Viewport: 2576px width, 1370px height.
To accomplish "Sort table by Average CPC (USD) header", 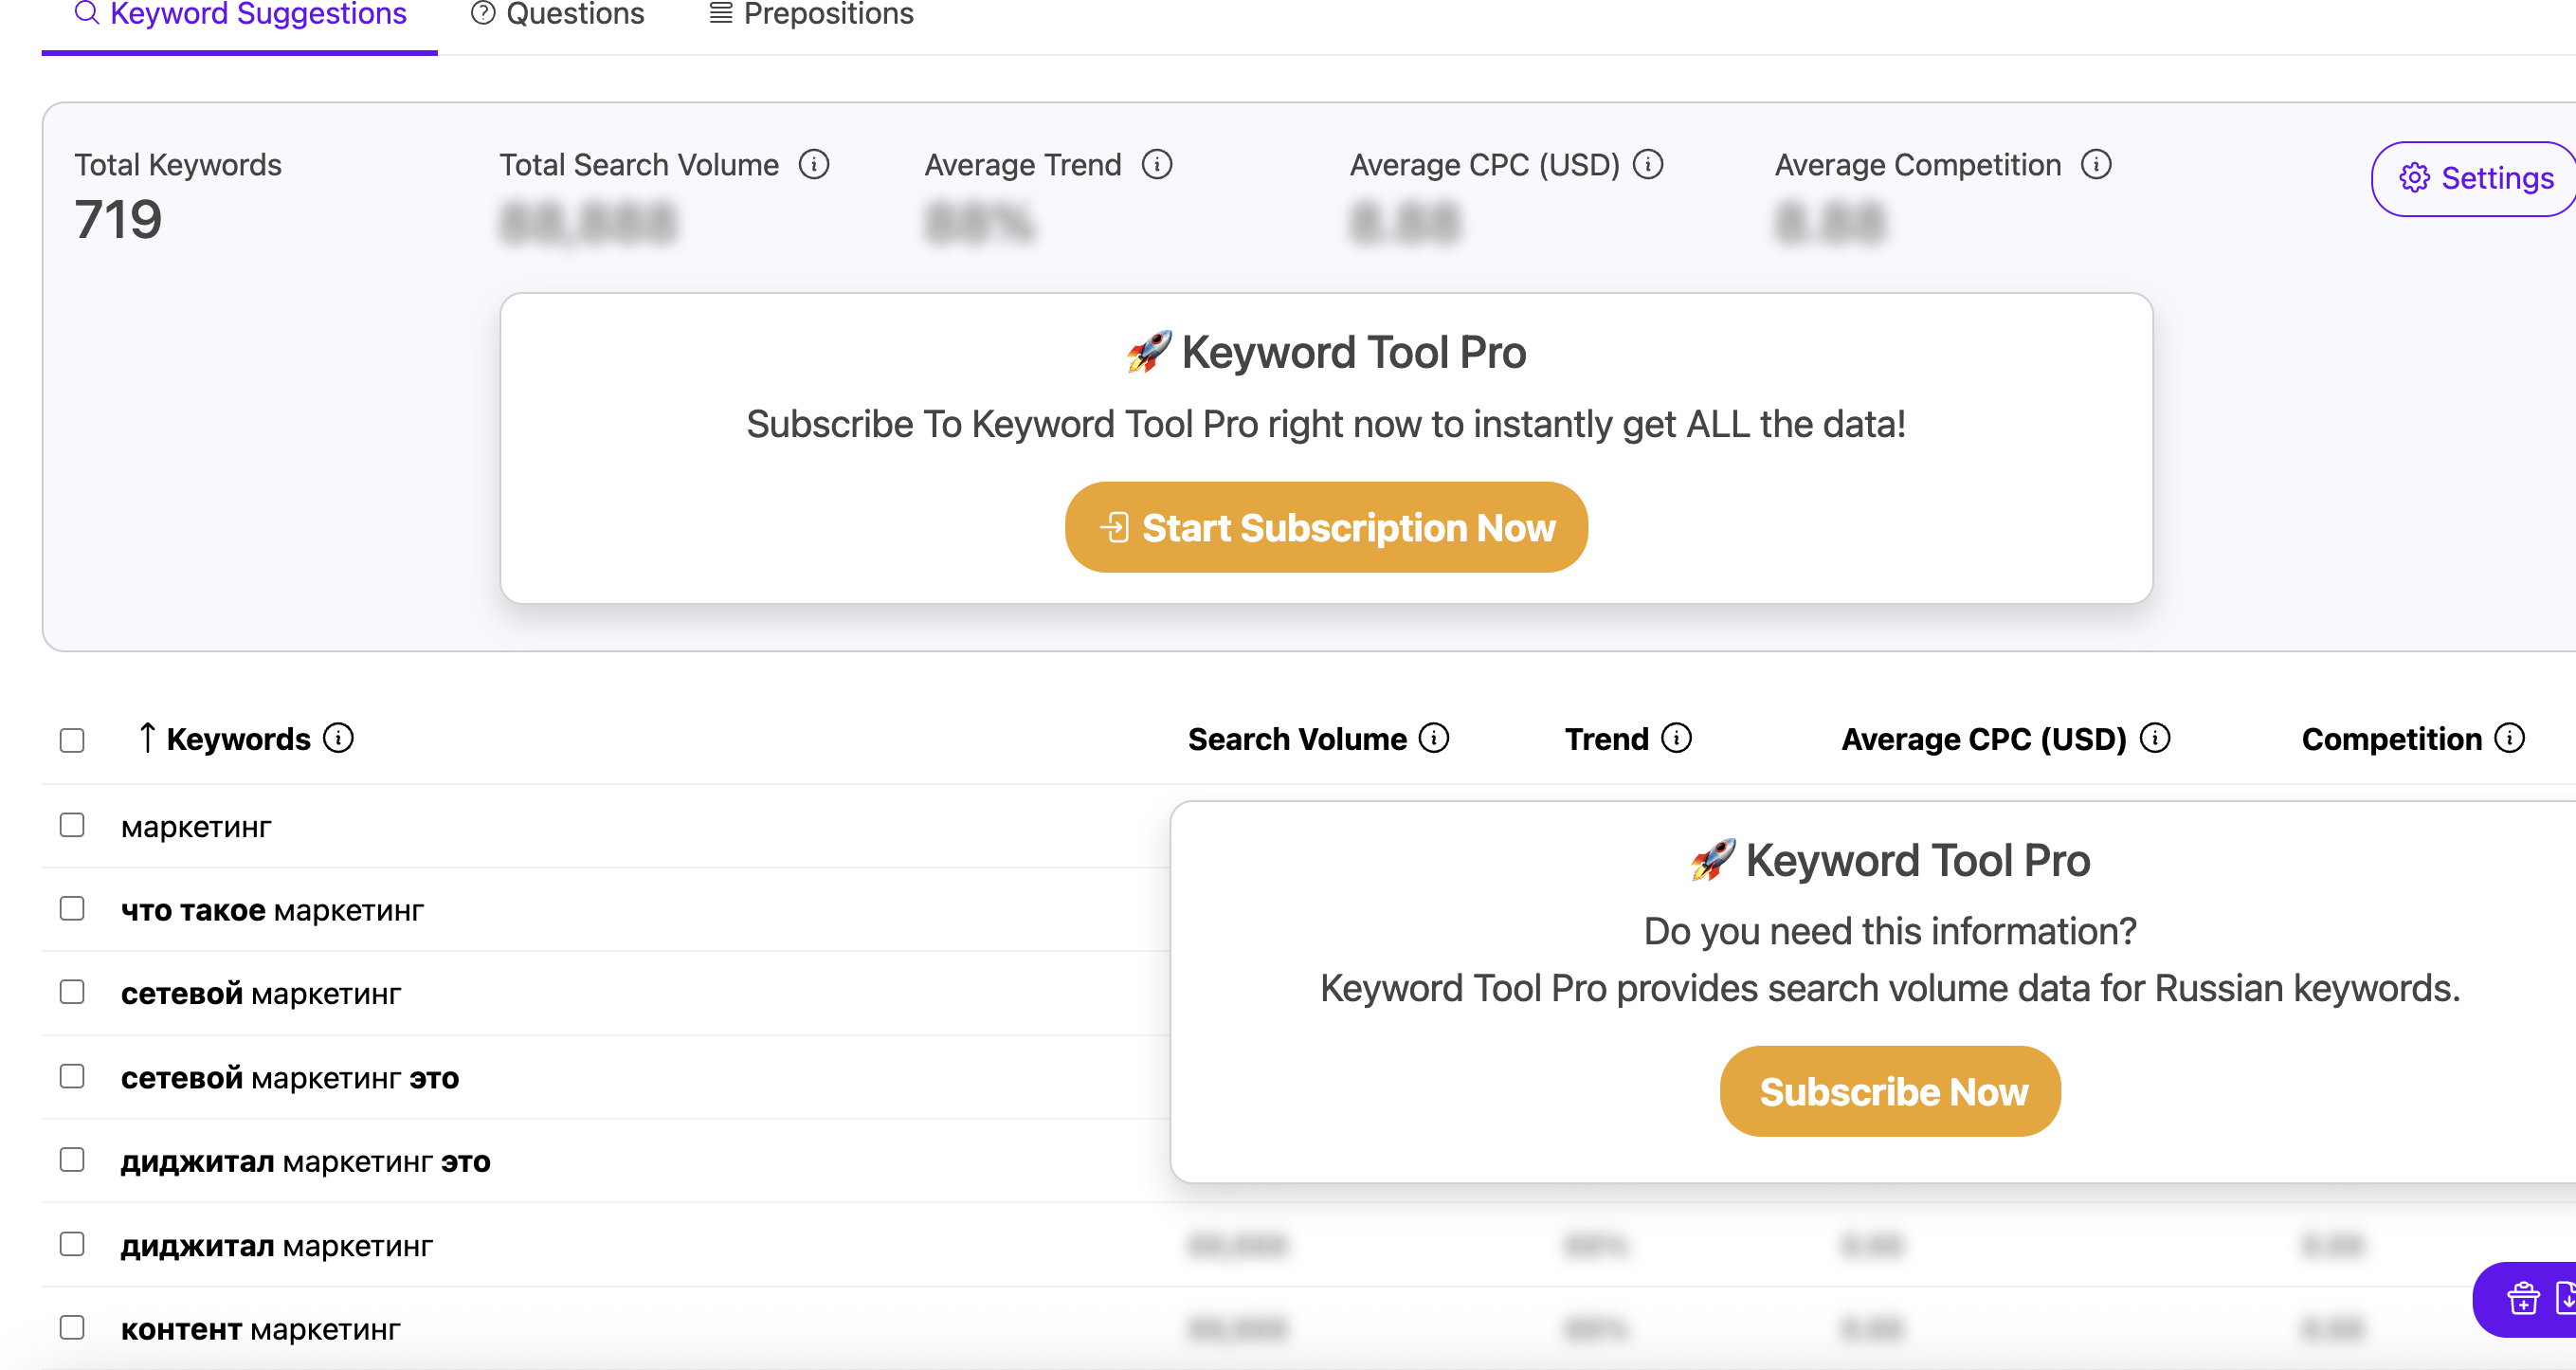I will tap(1983, 739).
